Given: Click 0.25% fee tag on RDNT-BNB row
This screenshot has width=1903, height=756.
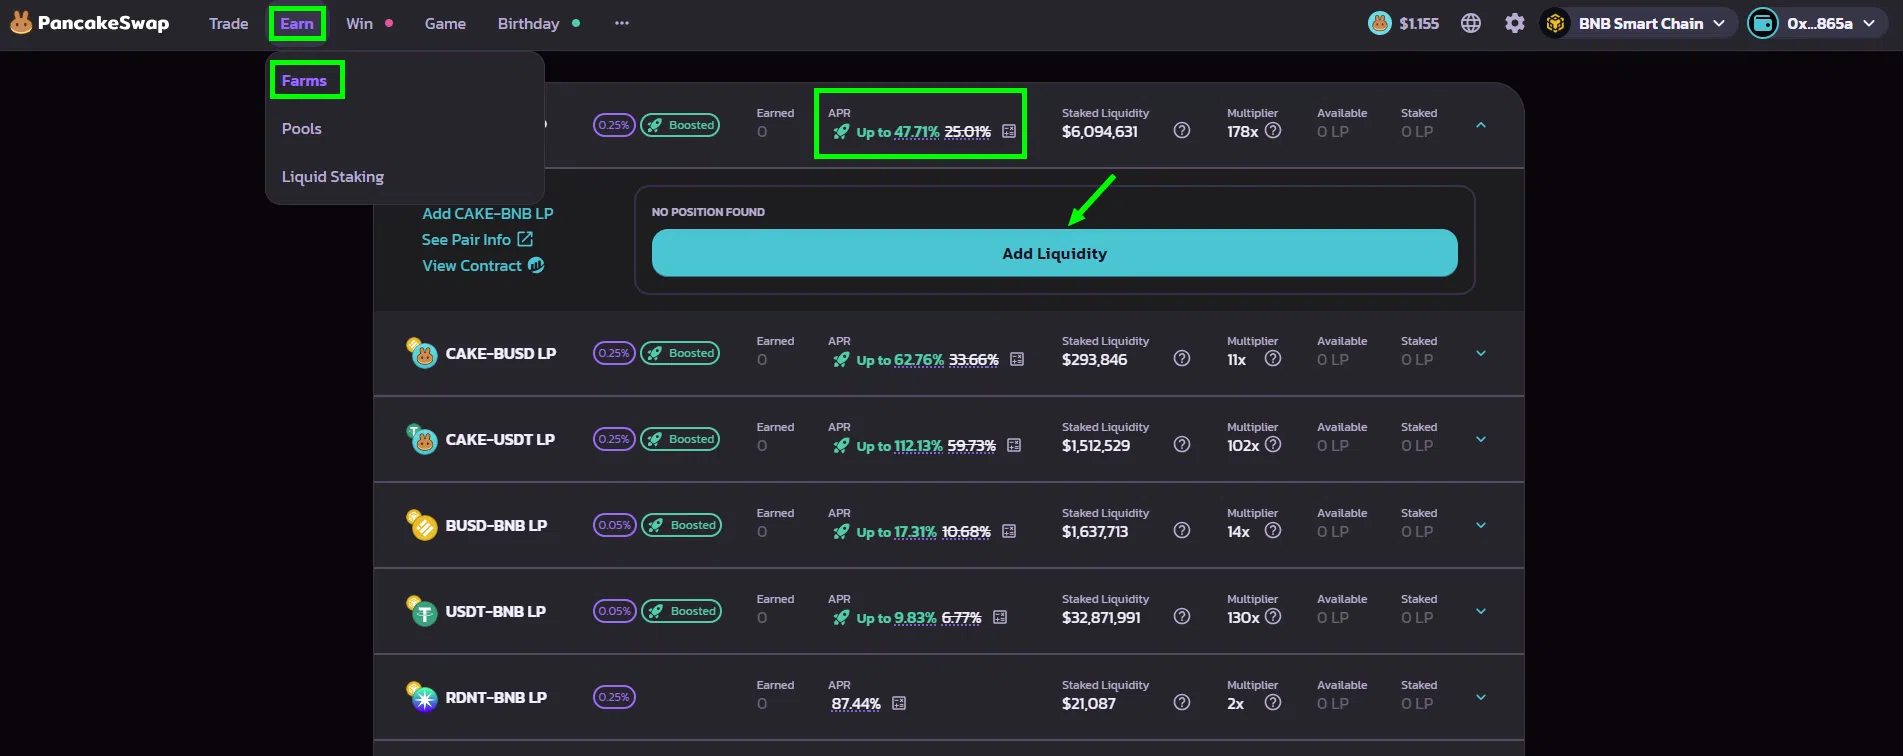Looking at the screenshot, I should click(x=614, y=697).
